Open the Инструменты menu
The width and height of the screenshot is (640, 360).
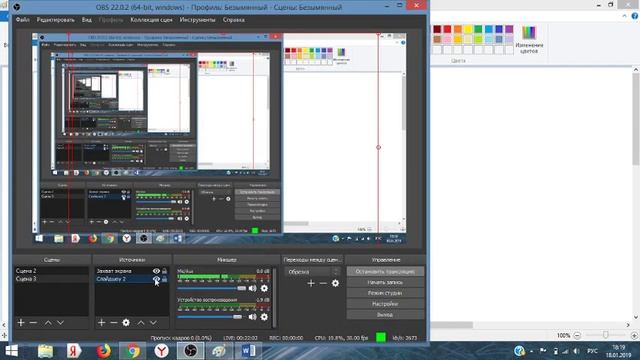coord(198,20)
